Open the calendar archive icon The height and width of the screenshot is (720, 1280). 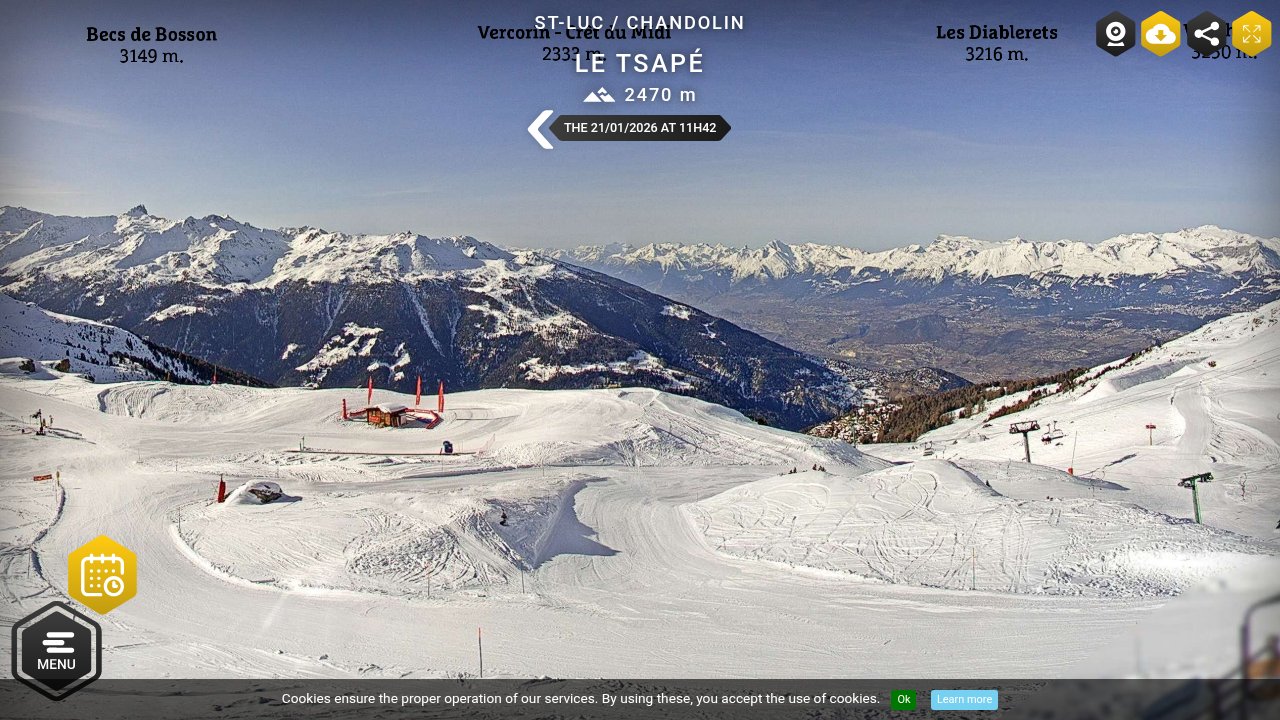point(102,575)
